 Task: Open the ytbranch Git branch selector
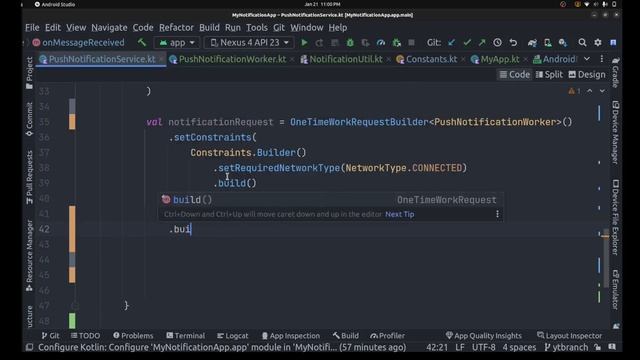[566, 347]
